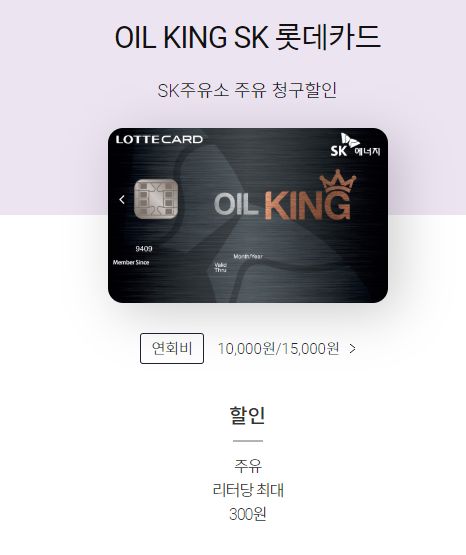Click the 300원 discount amount
This screenshot has width=466, height=555.
coord(248,514)
